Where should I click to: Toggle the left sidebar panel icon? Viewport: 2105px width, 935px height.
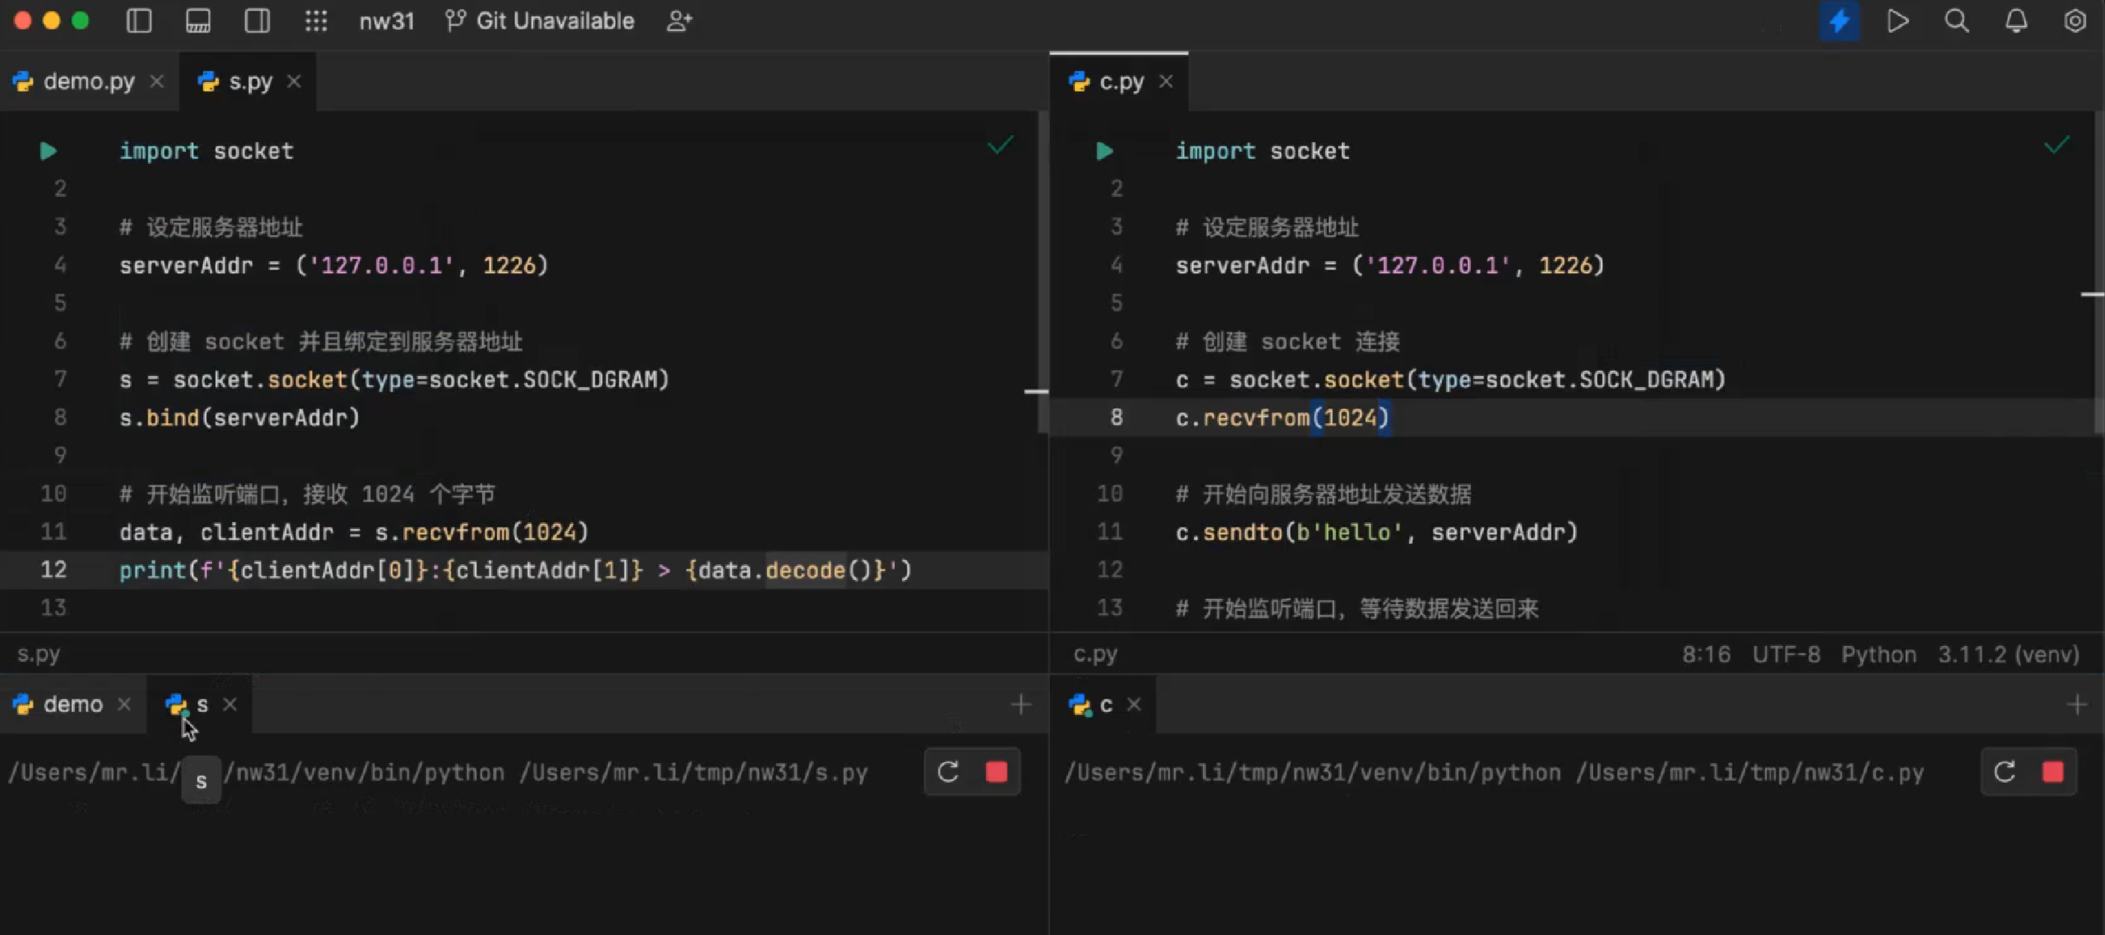click(139, 21)
